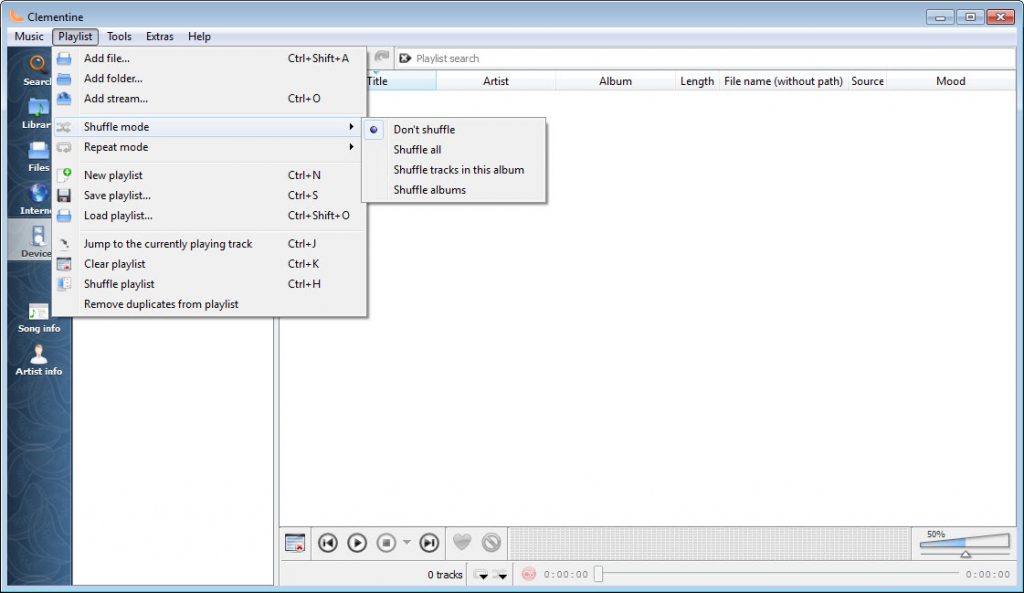This screenshot has height=593, width=1024.
Task: Click the Save playlist floppy icon
Action: pos(64,195)
